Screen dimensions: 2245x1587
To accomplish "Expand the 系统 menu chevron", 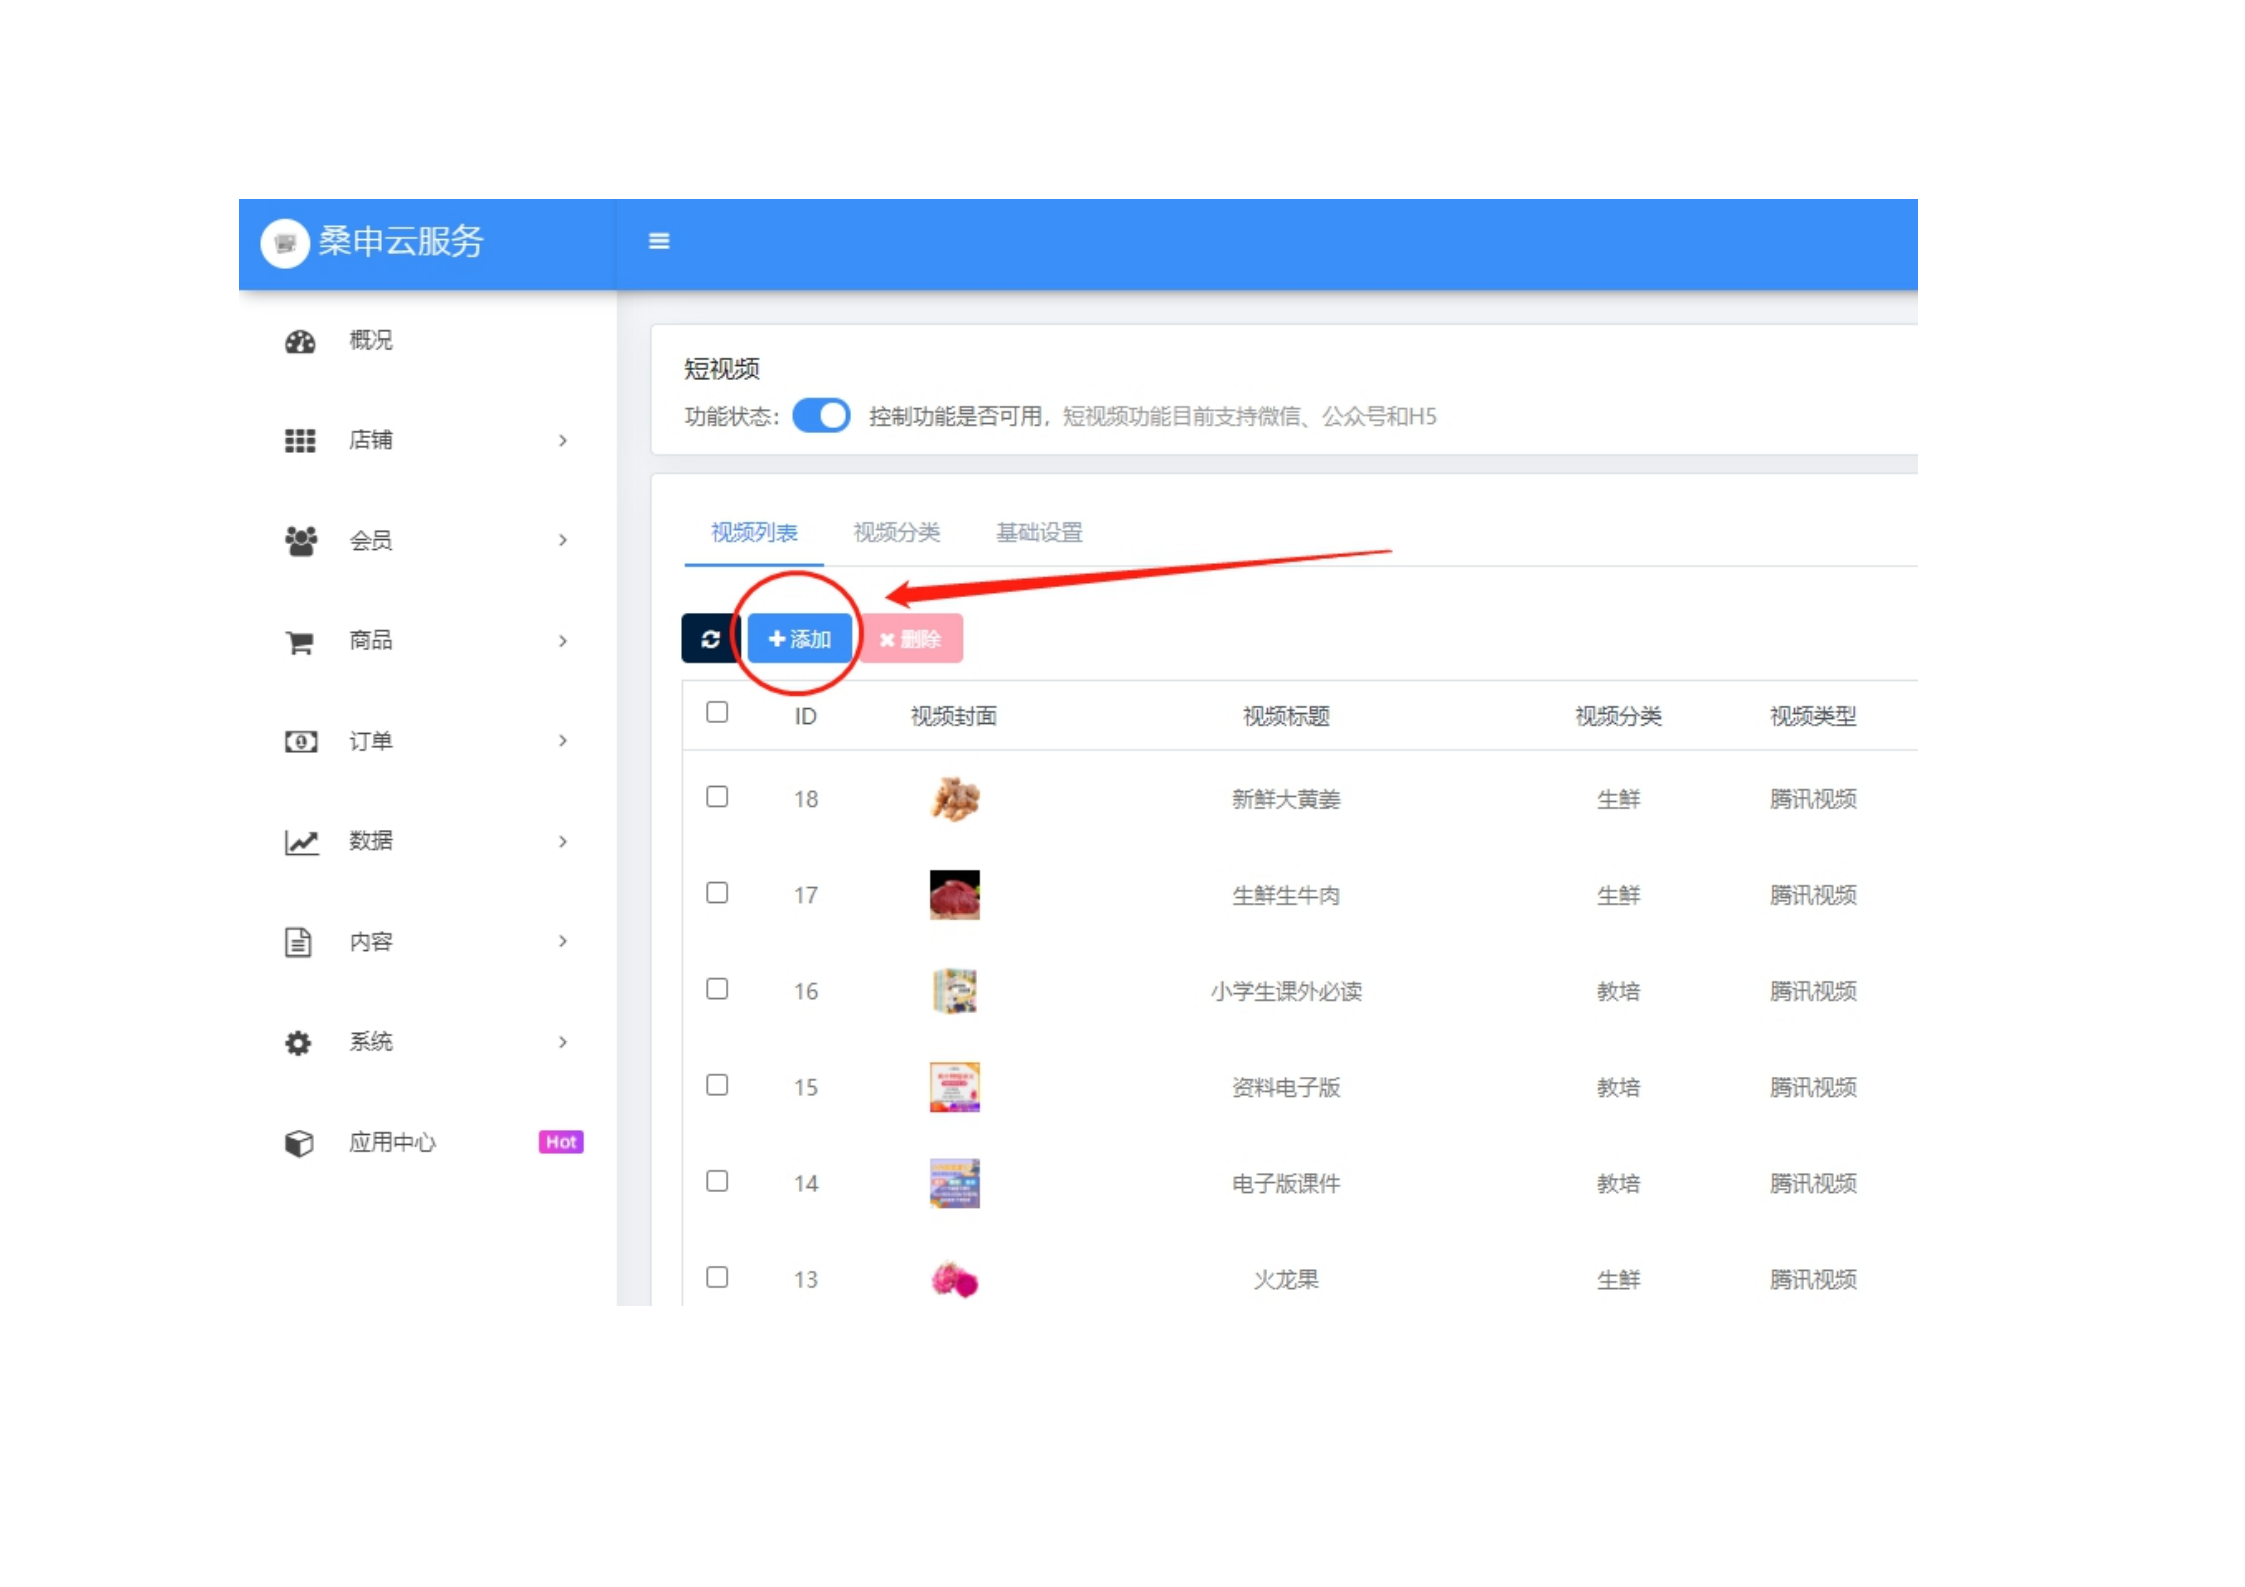I will tap(563, 1042).
